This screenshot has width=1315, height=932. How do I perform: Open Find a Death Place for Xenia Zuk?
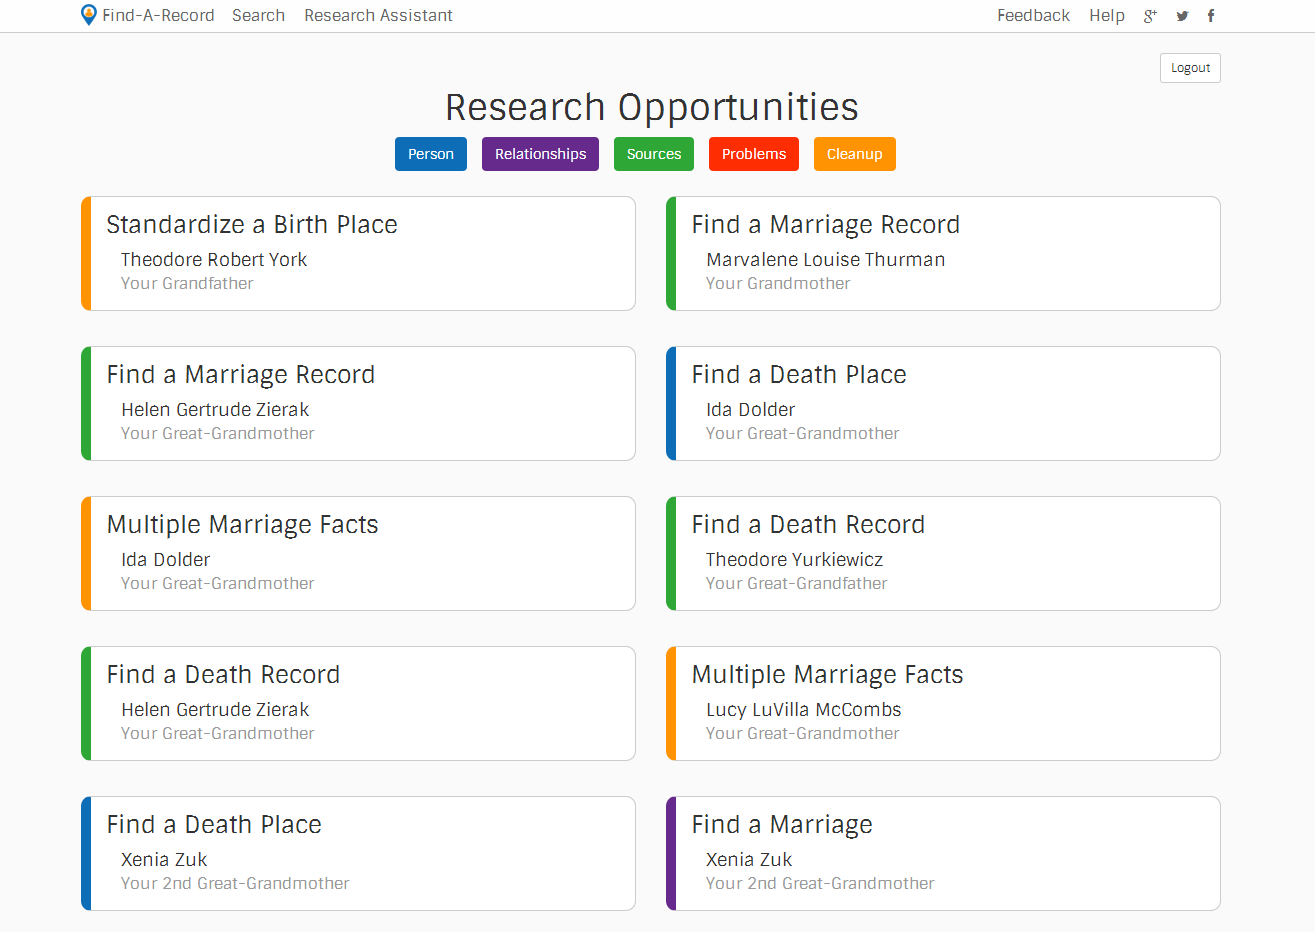point(358,853)
